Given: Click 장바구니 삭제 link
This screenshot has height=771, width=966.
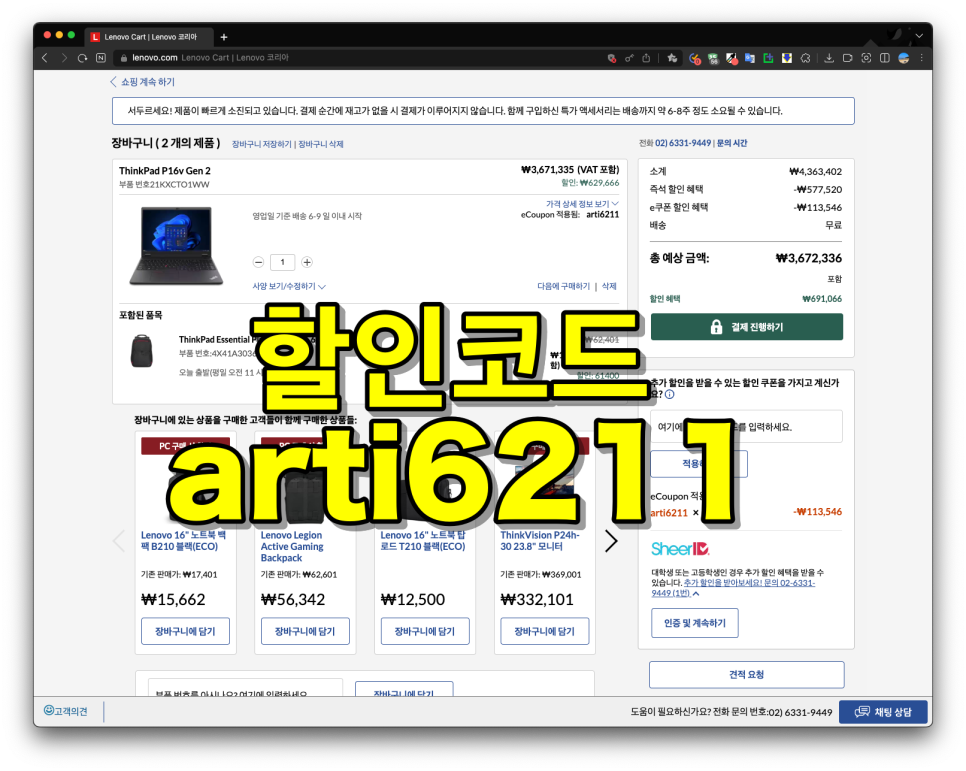Looking at the screenshot, I should [x=320, y=144].
